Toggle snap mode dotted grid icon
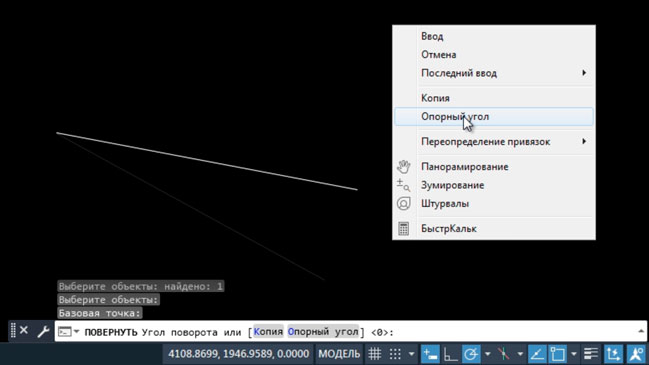 point(395,354)
